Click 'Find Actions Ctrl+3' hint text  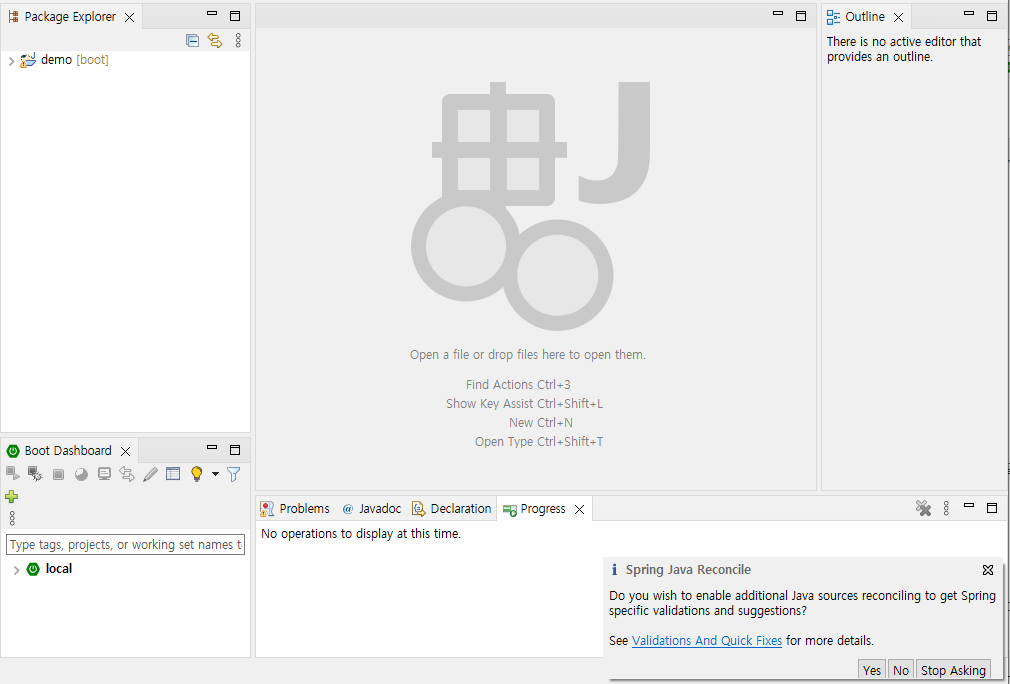(x=518, y=385)
